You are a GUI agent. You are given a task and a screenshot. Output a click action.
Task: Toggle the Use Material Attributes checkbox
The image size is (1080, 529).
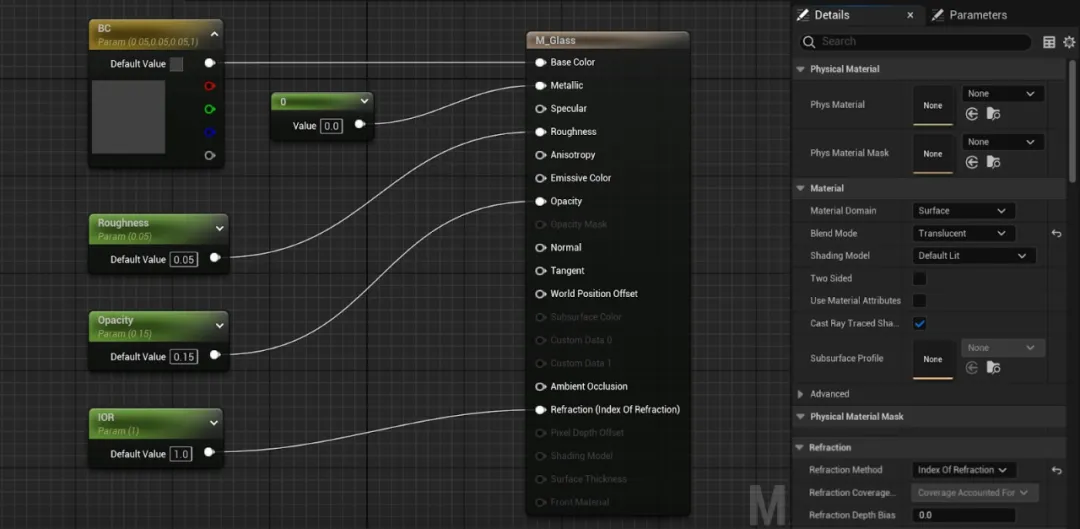coord(920,301)
